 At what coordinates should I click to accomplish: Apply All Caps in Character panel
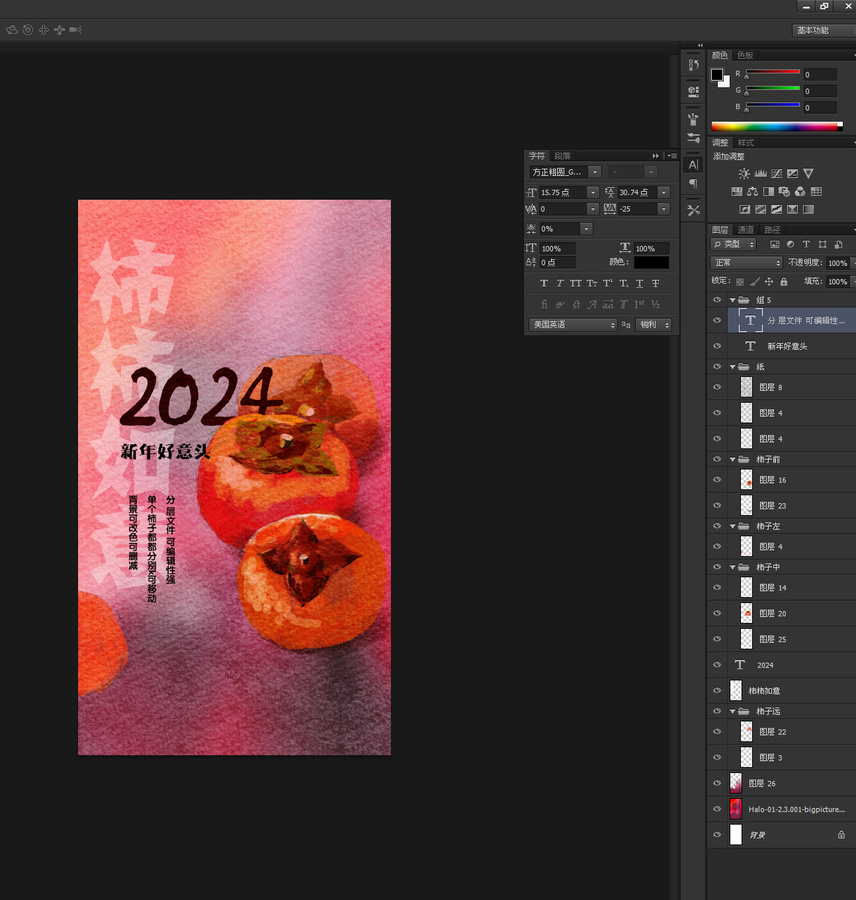click(x=575, y=284)
